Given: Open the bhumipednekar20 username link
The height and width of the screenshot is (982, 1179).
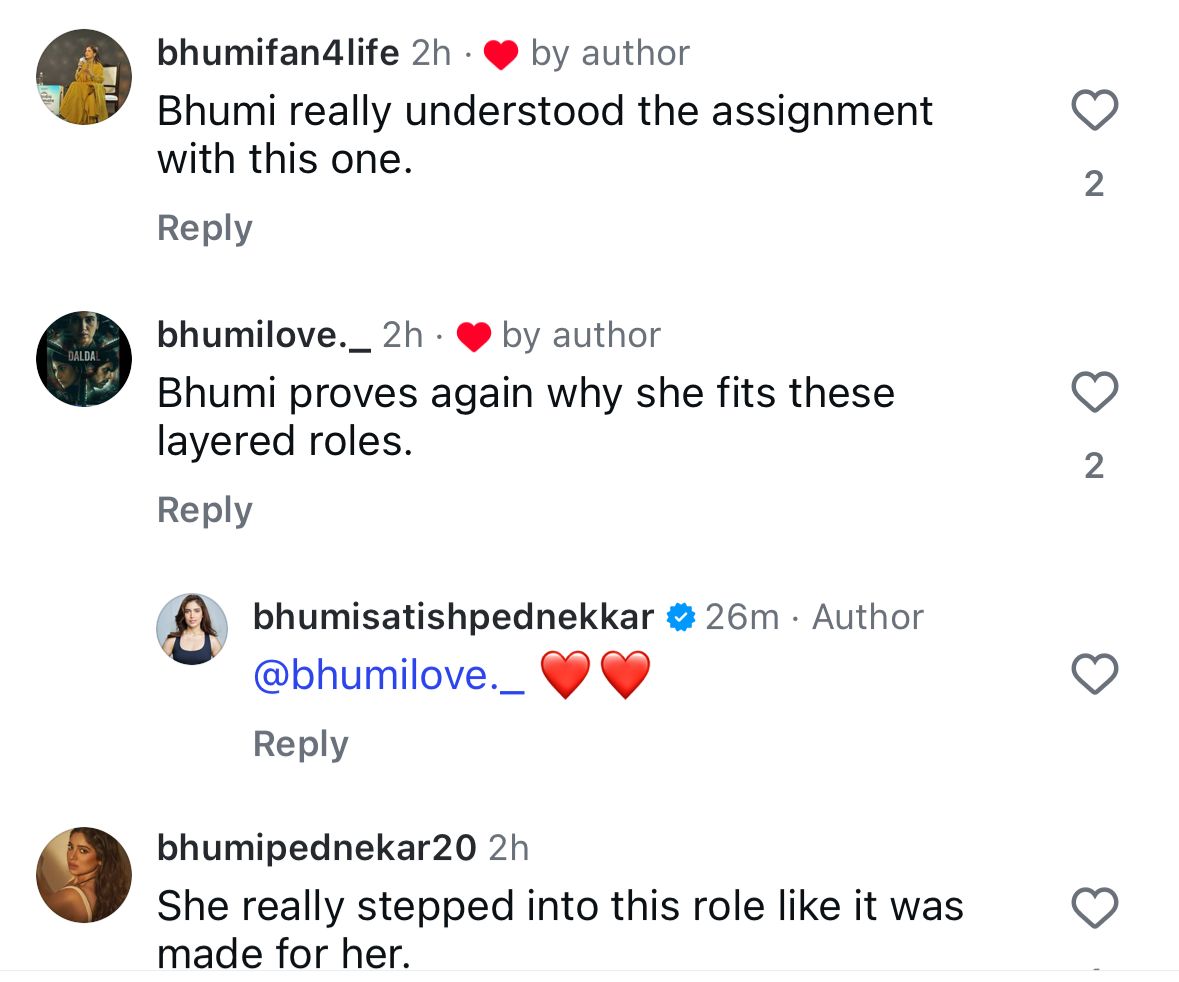Looking at the screenshot, I should click(x=316, y=849).
